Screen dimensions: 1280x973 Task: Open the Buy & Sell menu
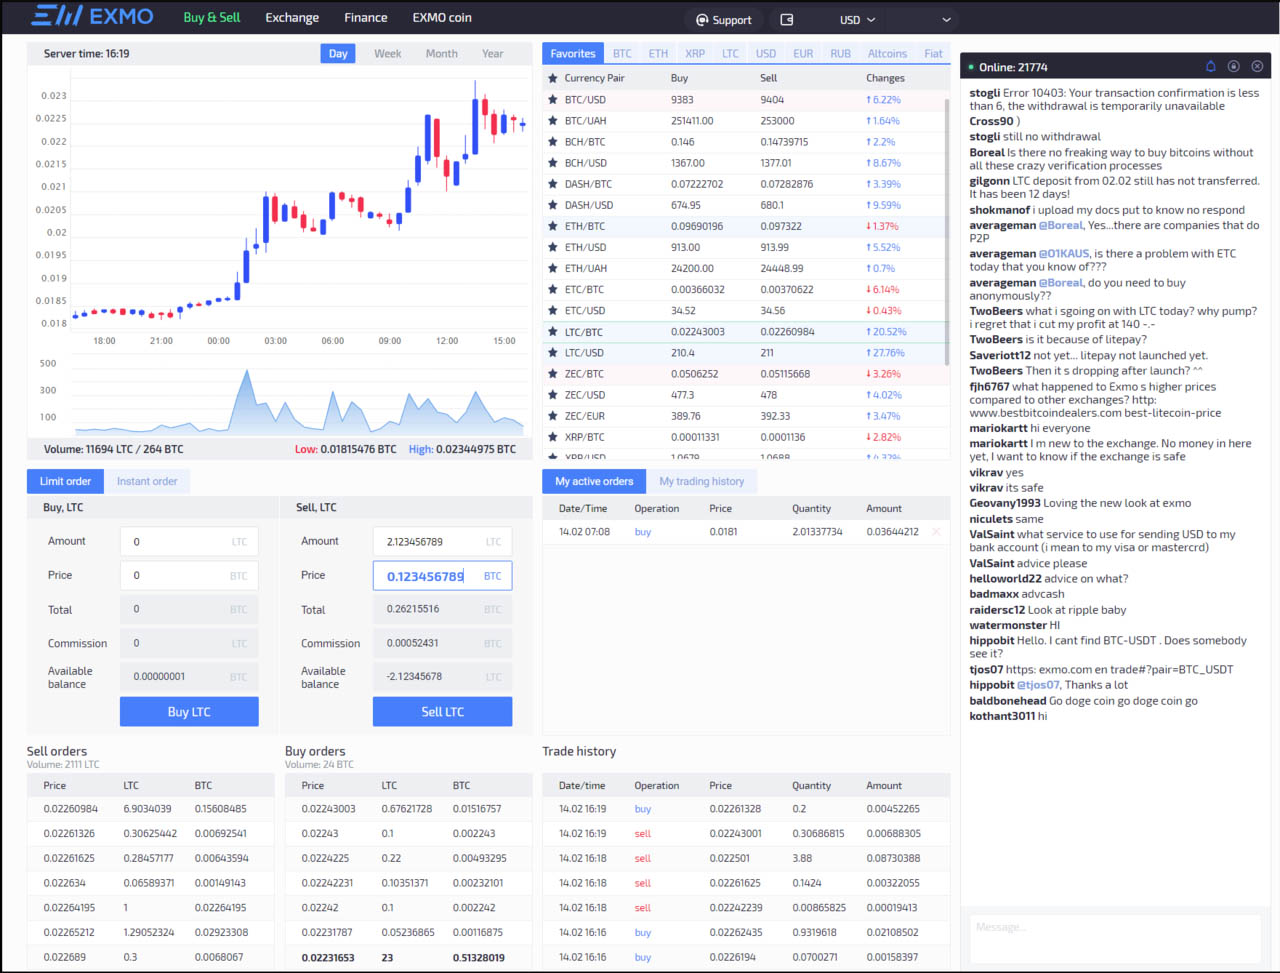[212, 17]
